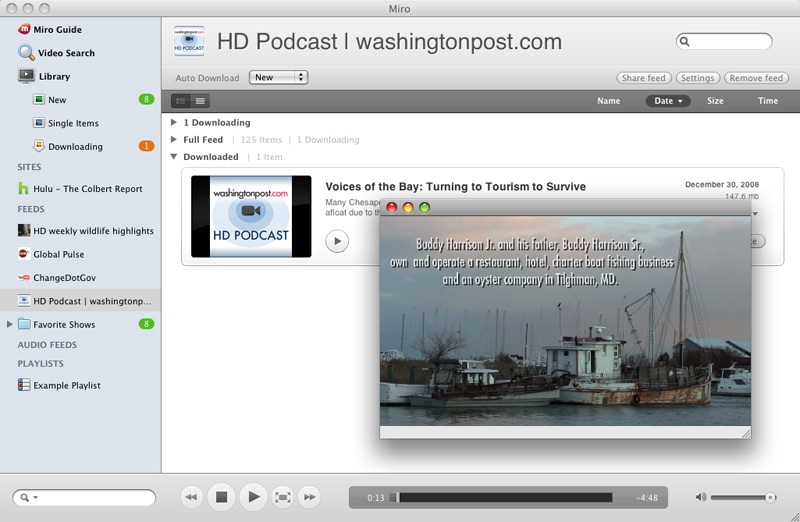The image size is (800, 522).
Task: Adjust the volume slider
Action: pos(743,497)
